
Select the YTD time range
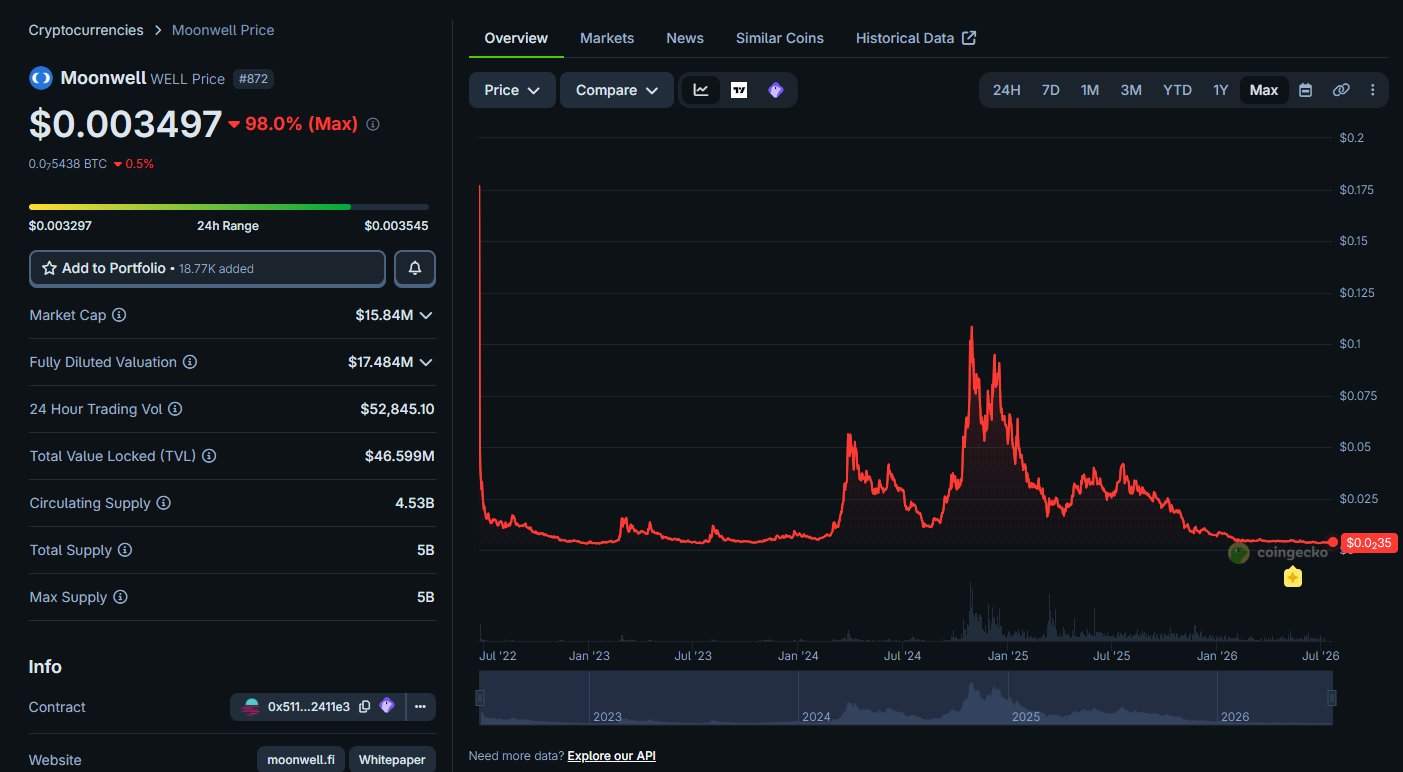(x=1177, y=90)
